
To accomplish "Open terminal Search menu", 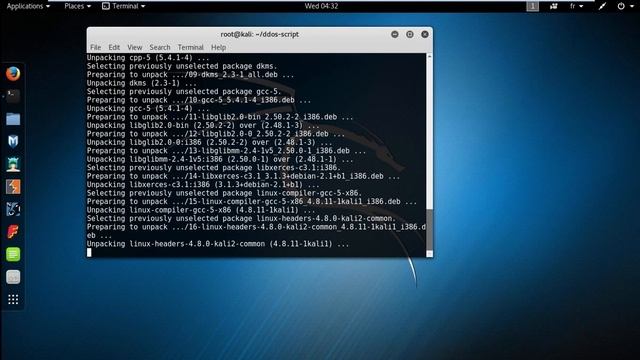I will [x=160, y=47].
